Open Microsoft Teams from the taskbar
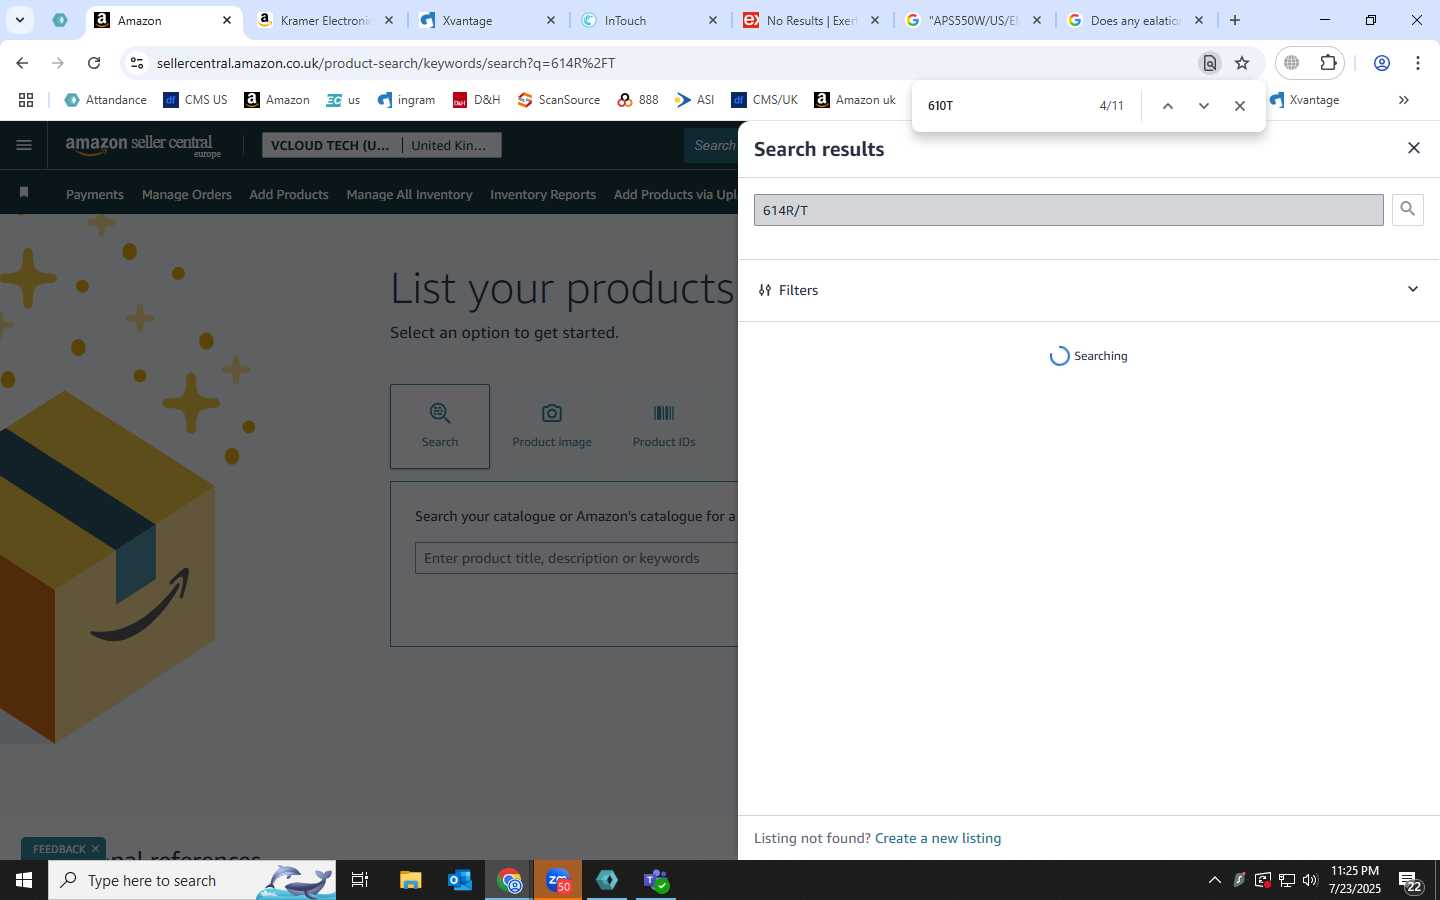The width and height of the screenshot is (1440, 900). pyautogui.click(x=656, y=880)
